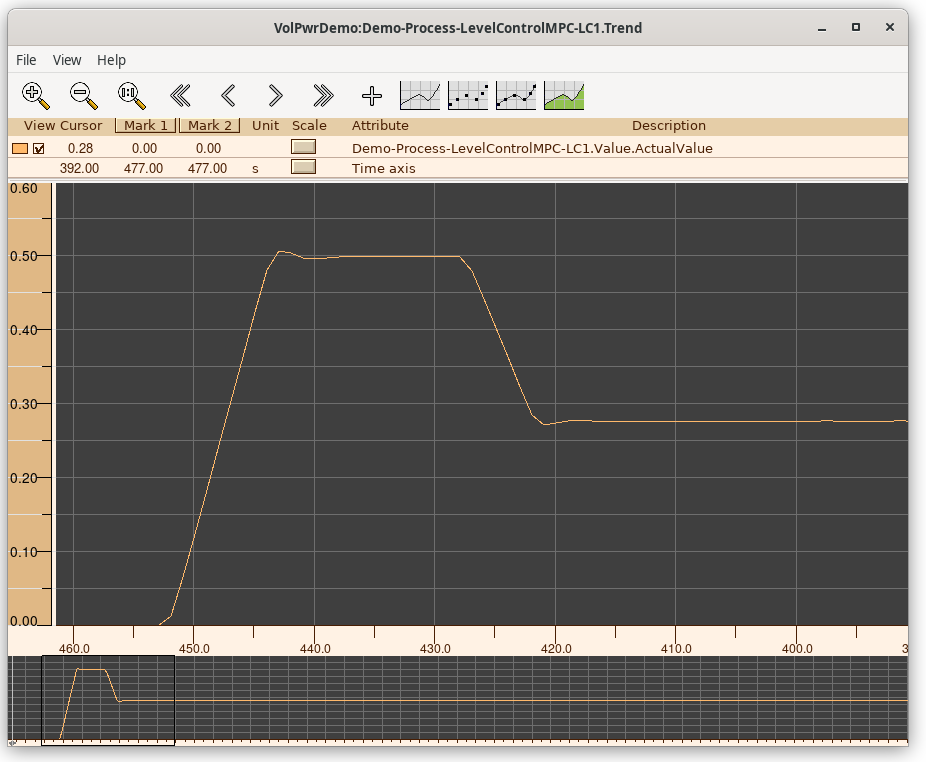Minimize the Trend window
Screen dimensions: 926x762
pos(821,28)
